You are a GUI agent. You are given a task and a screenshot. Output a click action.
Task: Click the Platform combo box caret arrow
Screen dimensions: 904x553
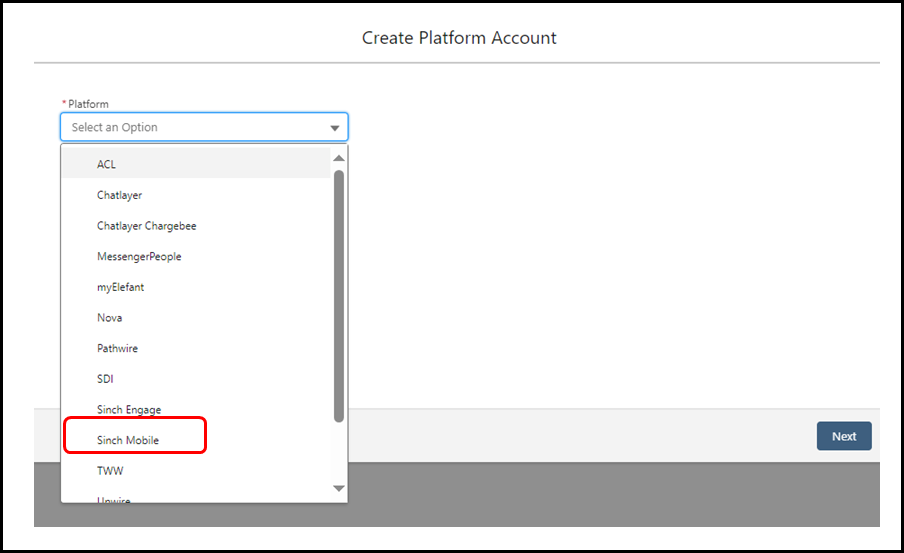point(334,128)
